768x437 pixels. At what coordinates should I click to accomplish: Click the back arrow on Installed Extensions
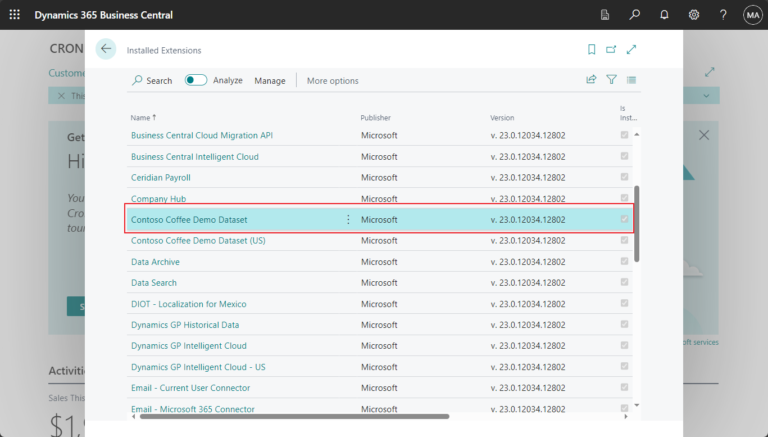coord(106,49)
